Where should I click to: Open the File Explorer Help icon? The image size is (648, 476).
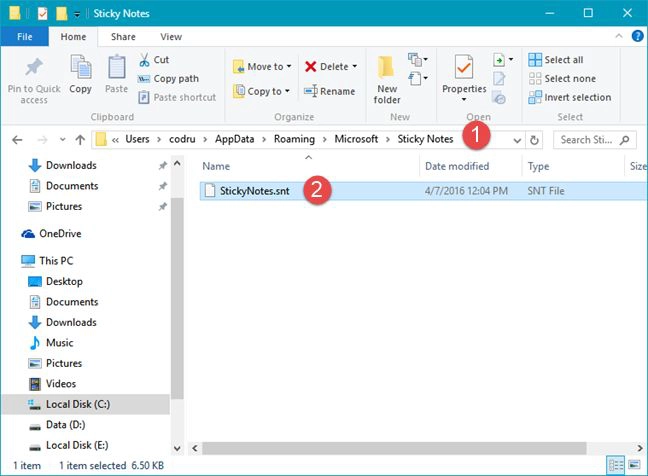point(638,36)
